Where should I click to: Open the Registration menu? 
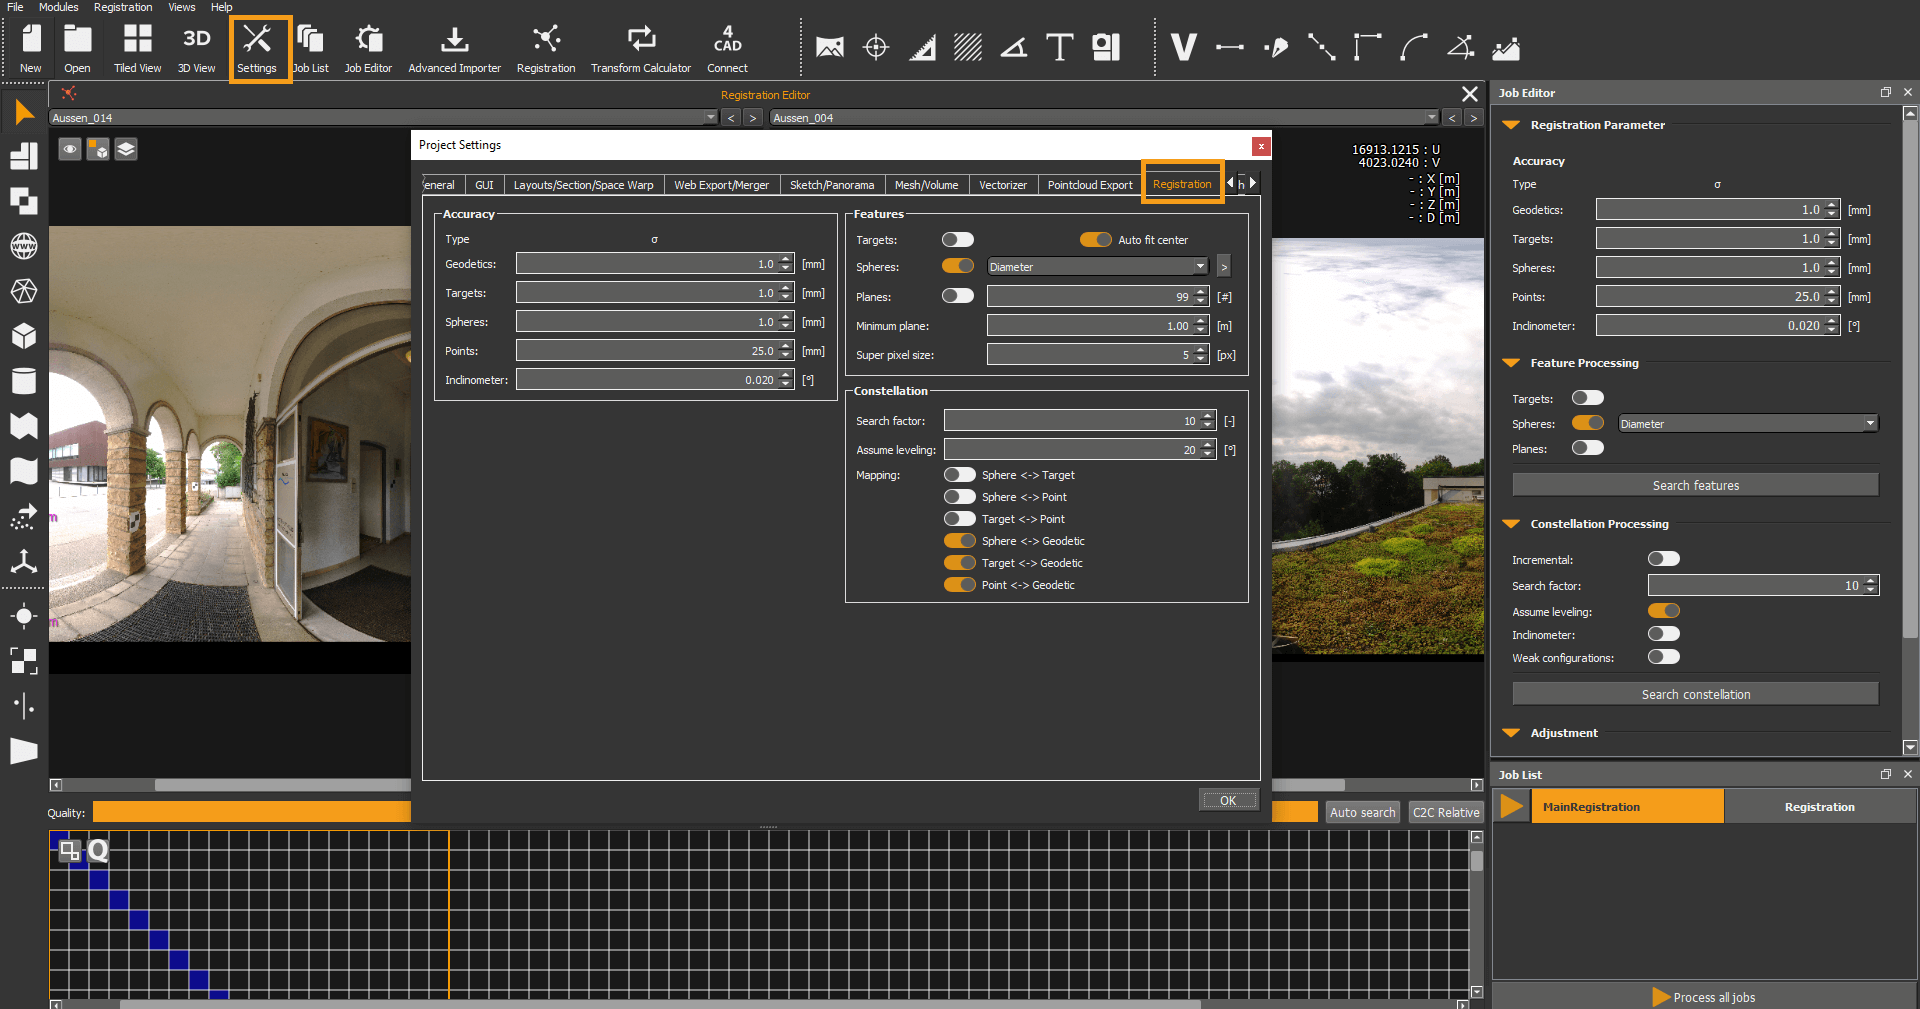coord(122,7)
